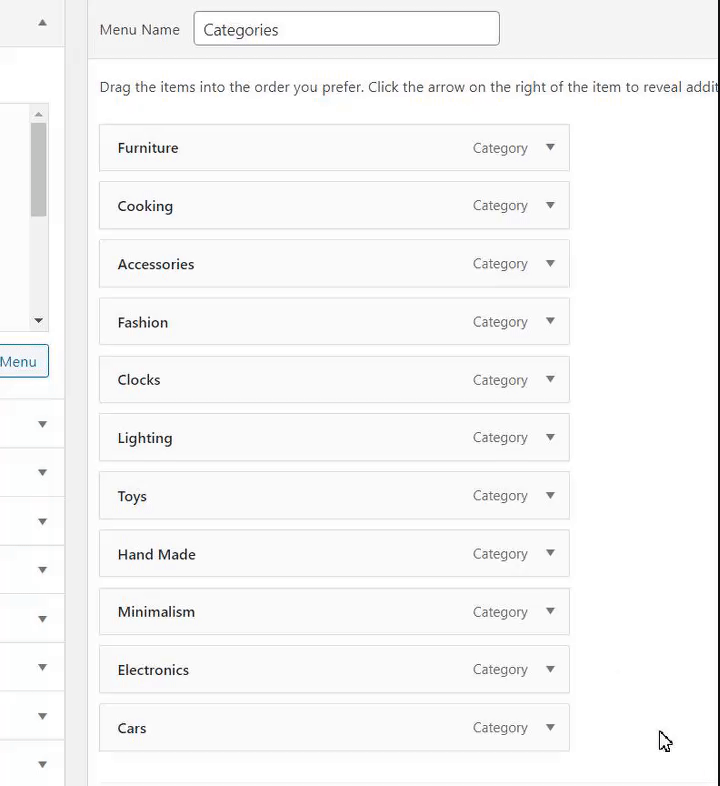Click the Cars menu item title
Viewport: 720px width, 786px height.
click(132, 728)
